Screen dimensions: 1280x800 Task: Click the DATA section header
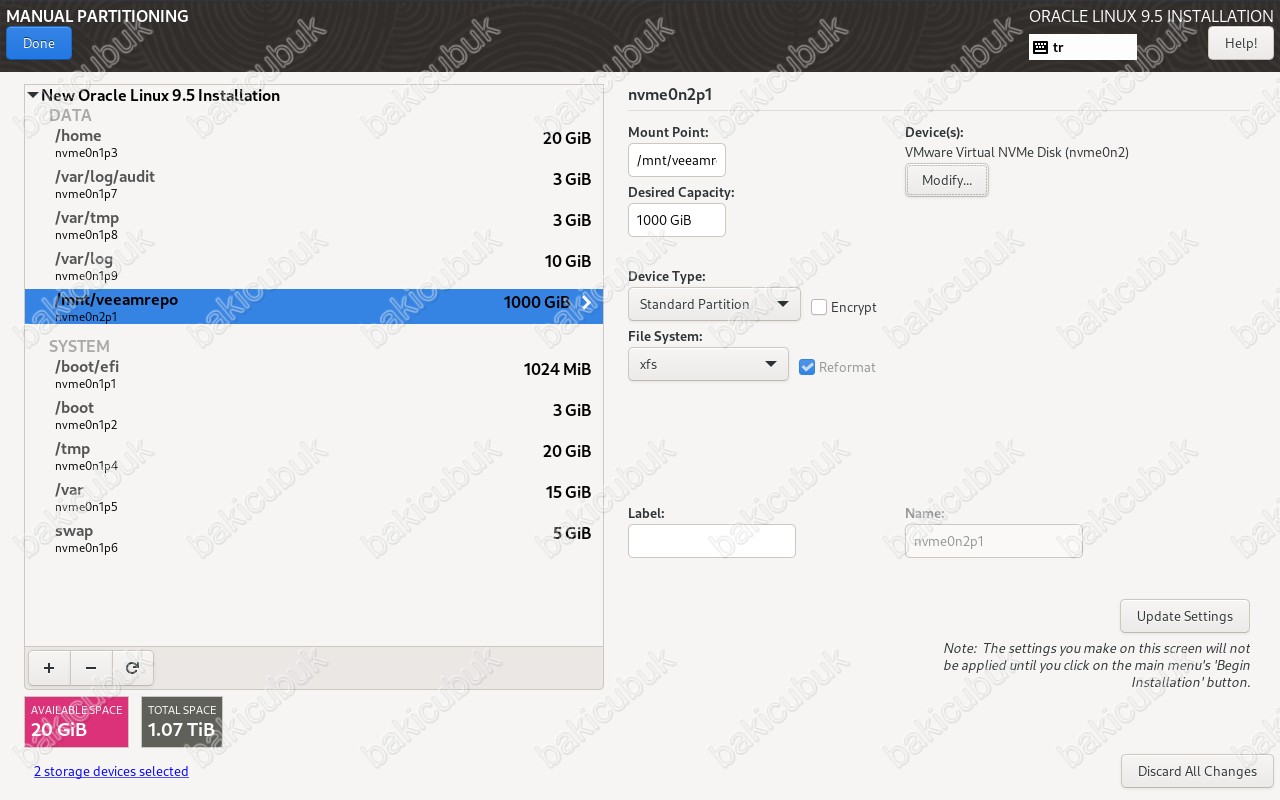pos(70,115)
